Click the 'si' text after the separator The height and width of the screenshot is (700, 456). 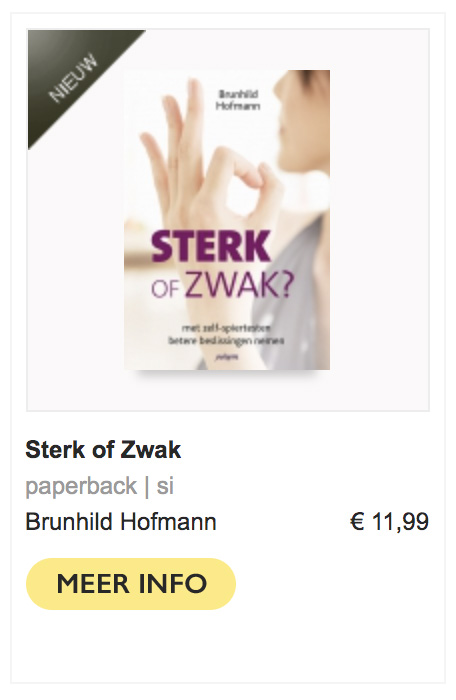click(165, 486)
